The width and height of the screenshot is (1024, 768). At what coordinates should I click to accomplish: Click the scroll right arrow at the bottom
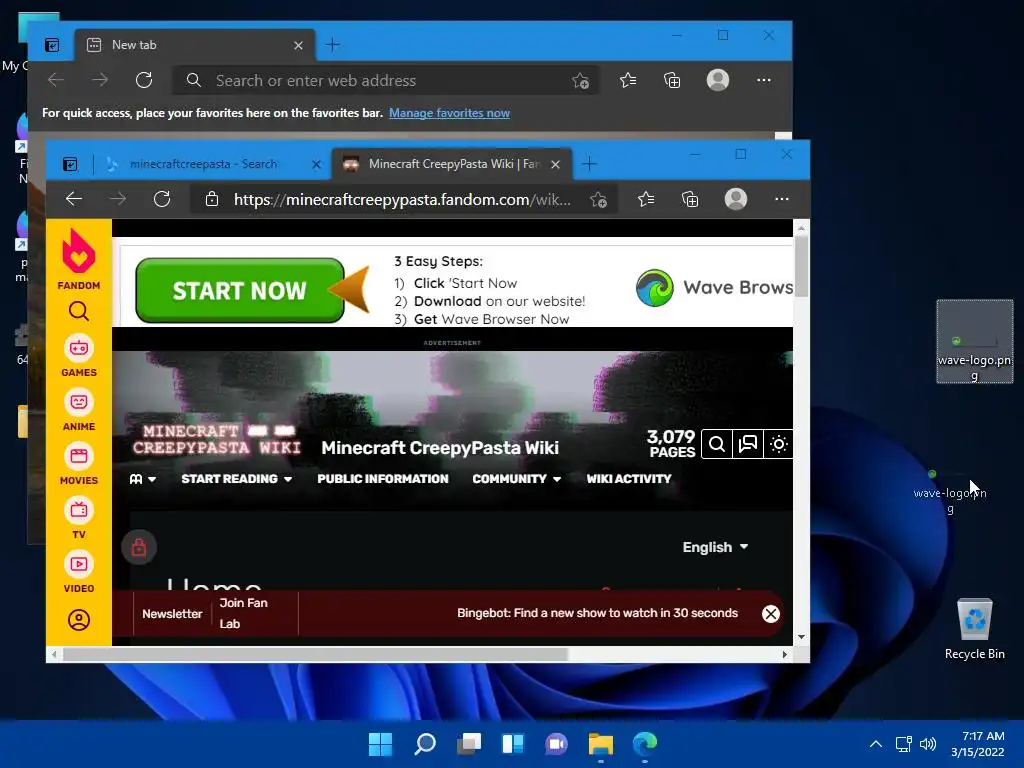point(784,654)
